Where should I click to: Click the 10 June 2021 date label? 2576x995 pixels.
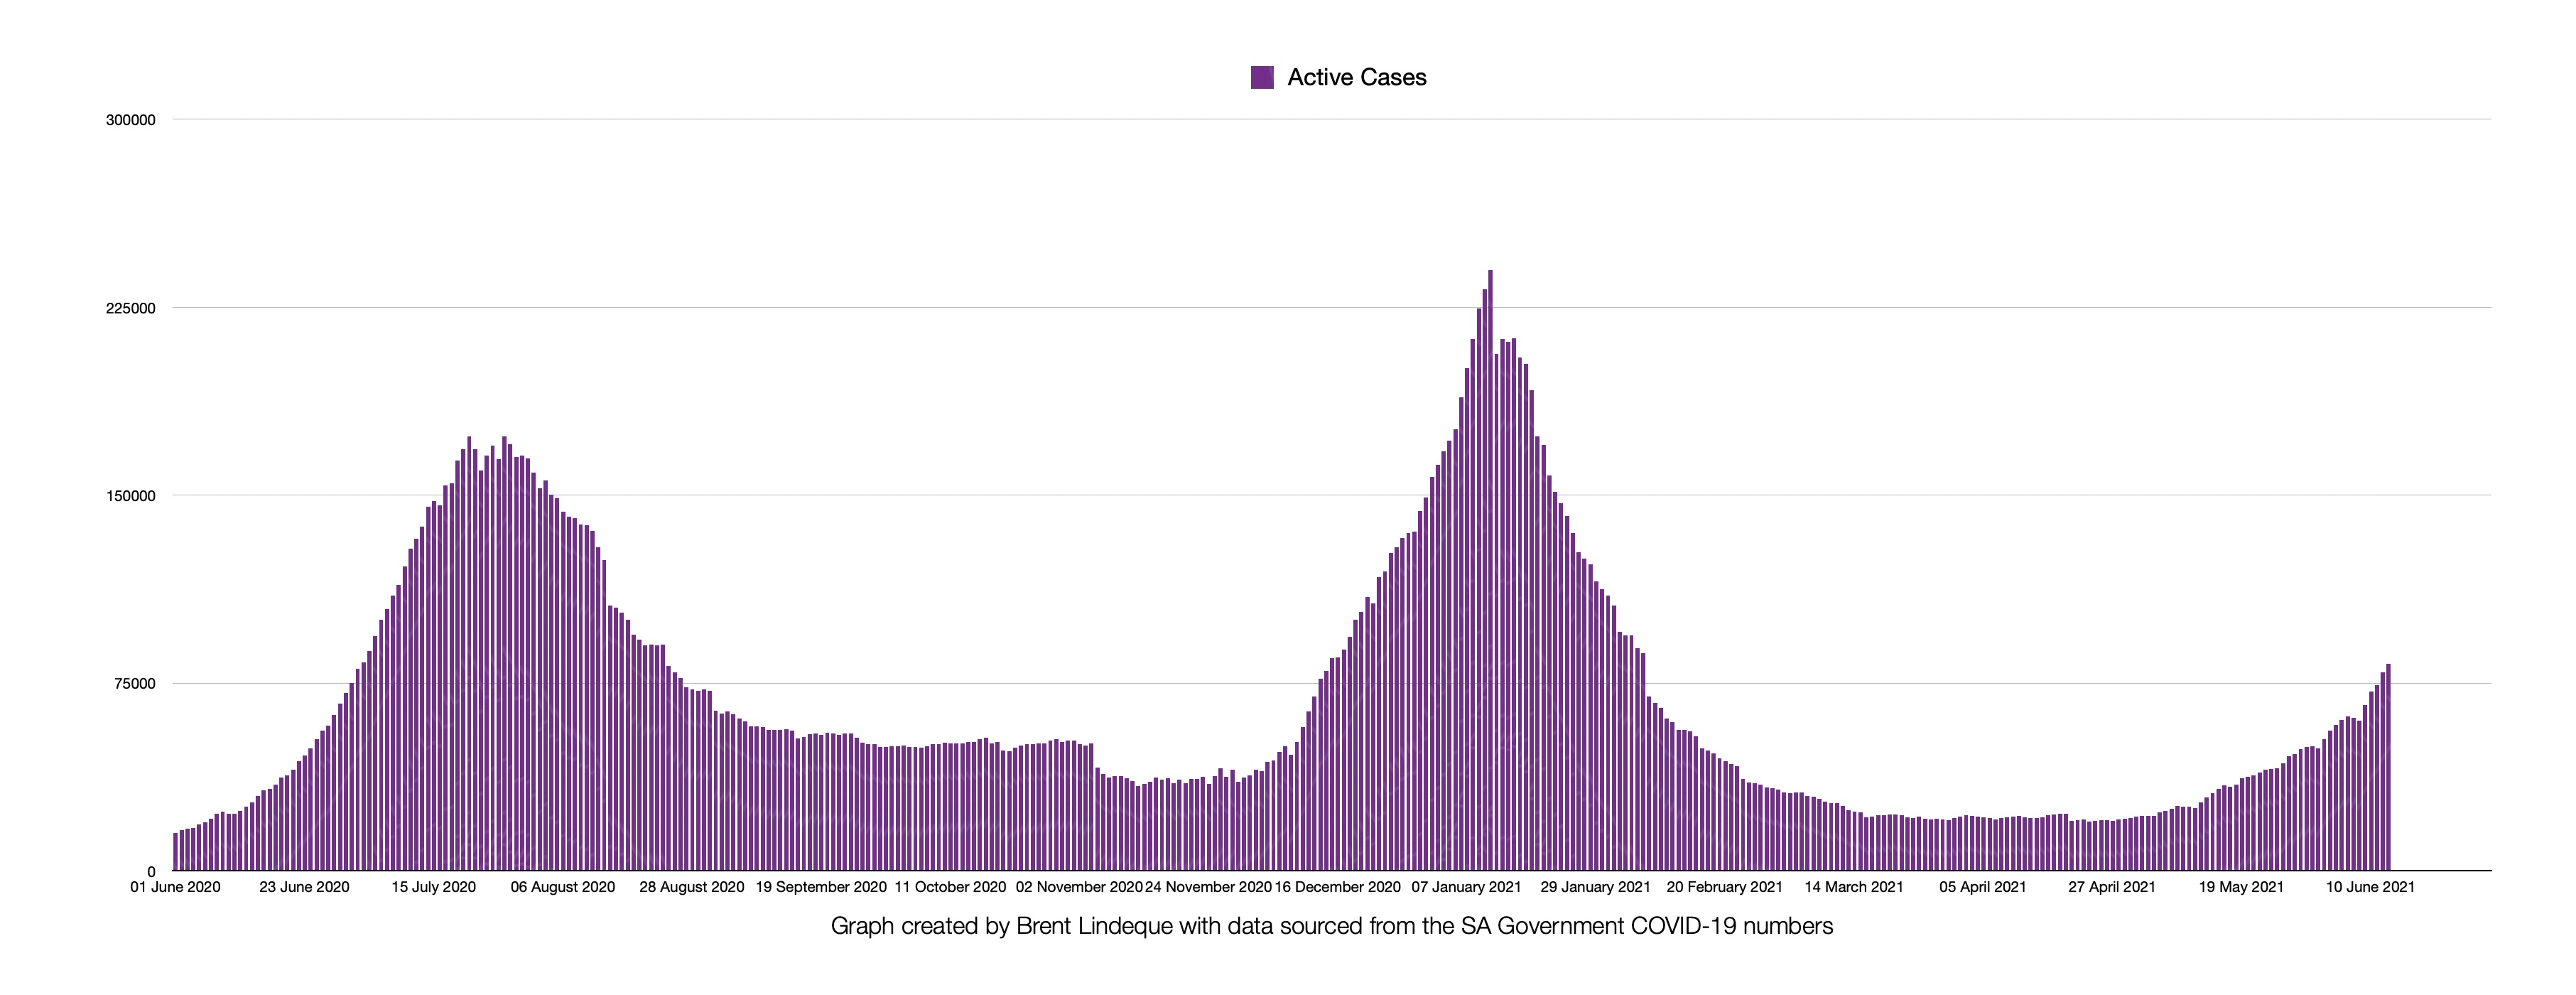[2370, 887]
